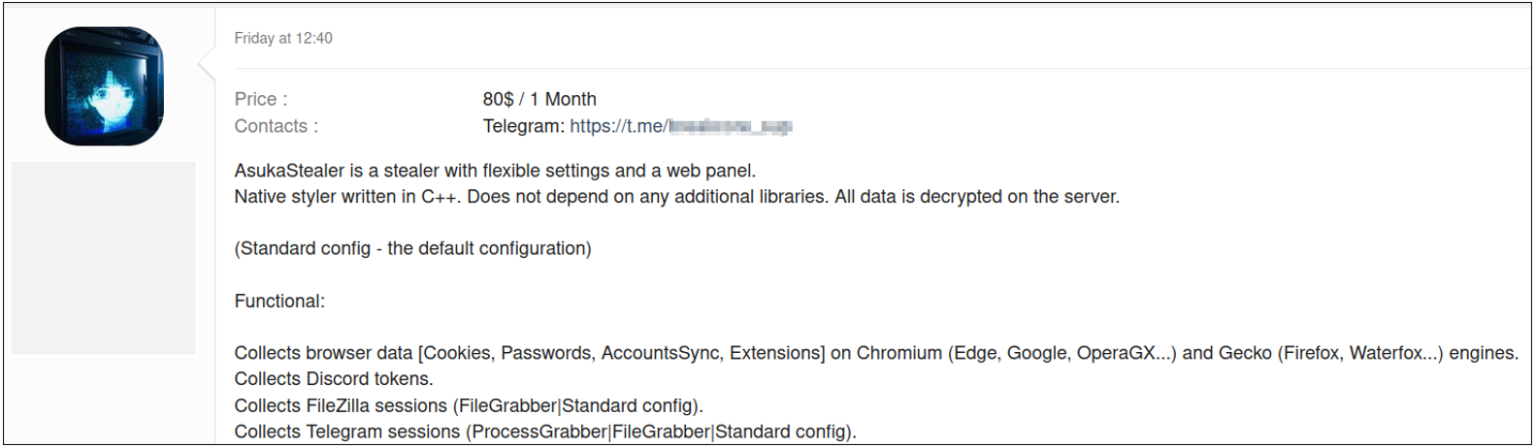Click the post's speech-bubble pointer arrow
This screenshot has height=448, width=1536.
[x=207, y=66]
